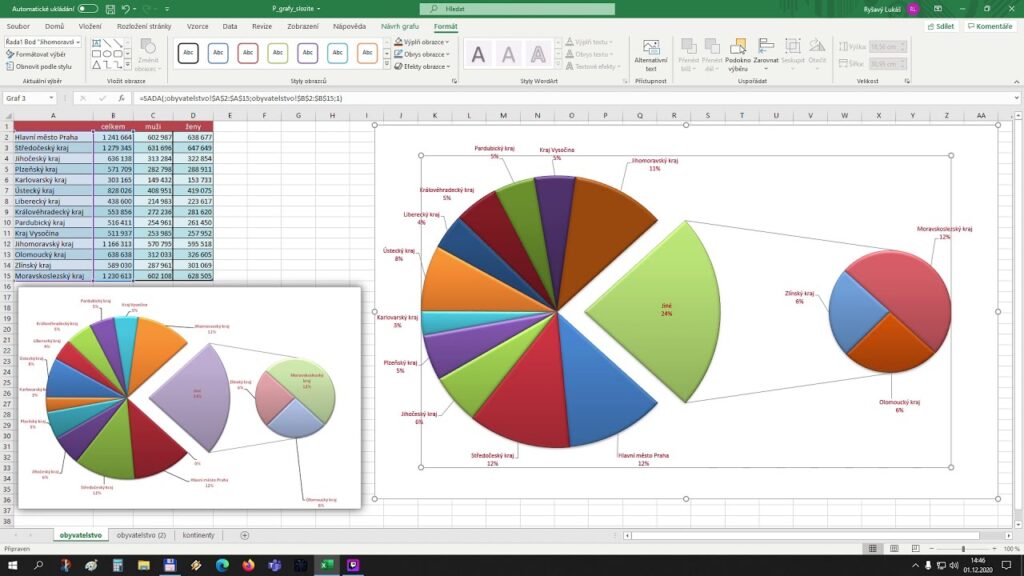Screen dimensions: 1024x576
Task: Add a new sheet with plus icon
Action: pos(245,535)
